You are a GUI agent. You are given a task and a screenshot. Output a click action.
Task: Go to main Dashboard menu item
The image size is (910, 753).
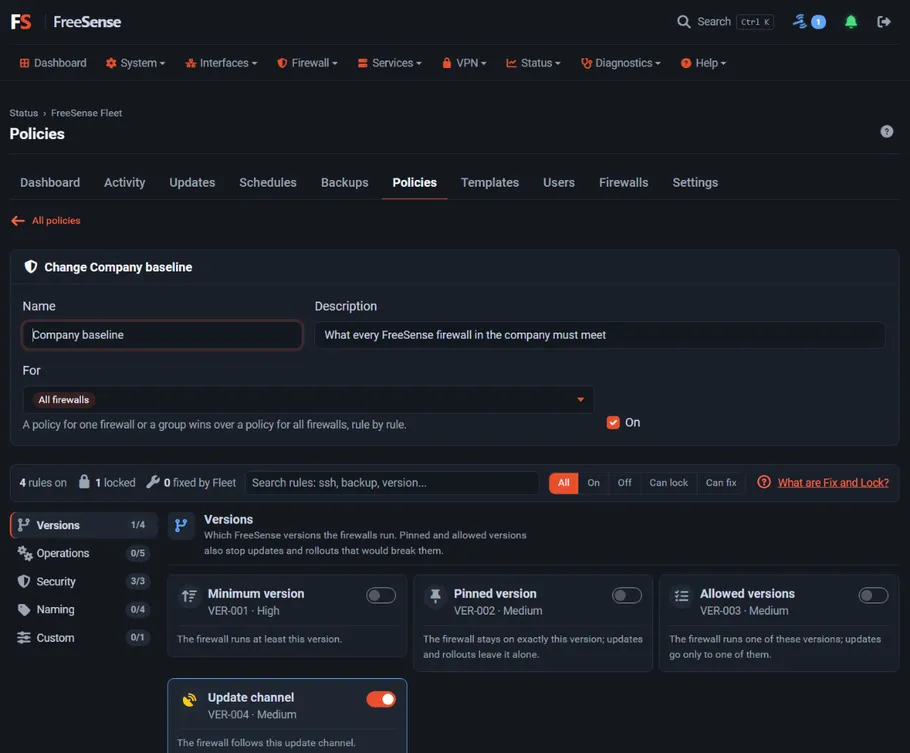click(x=53, y=63)
